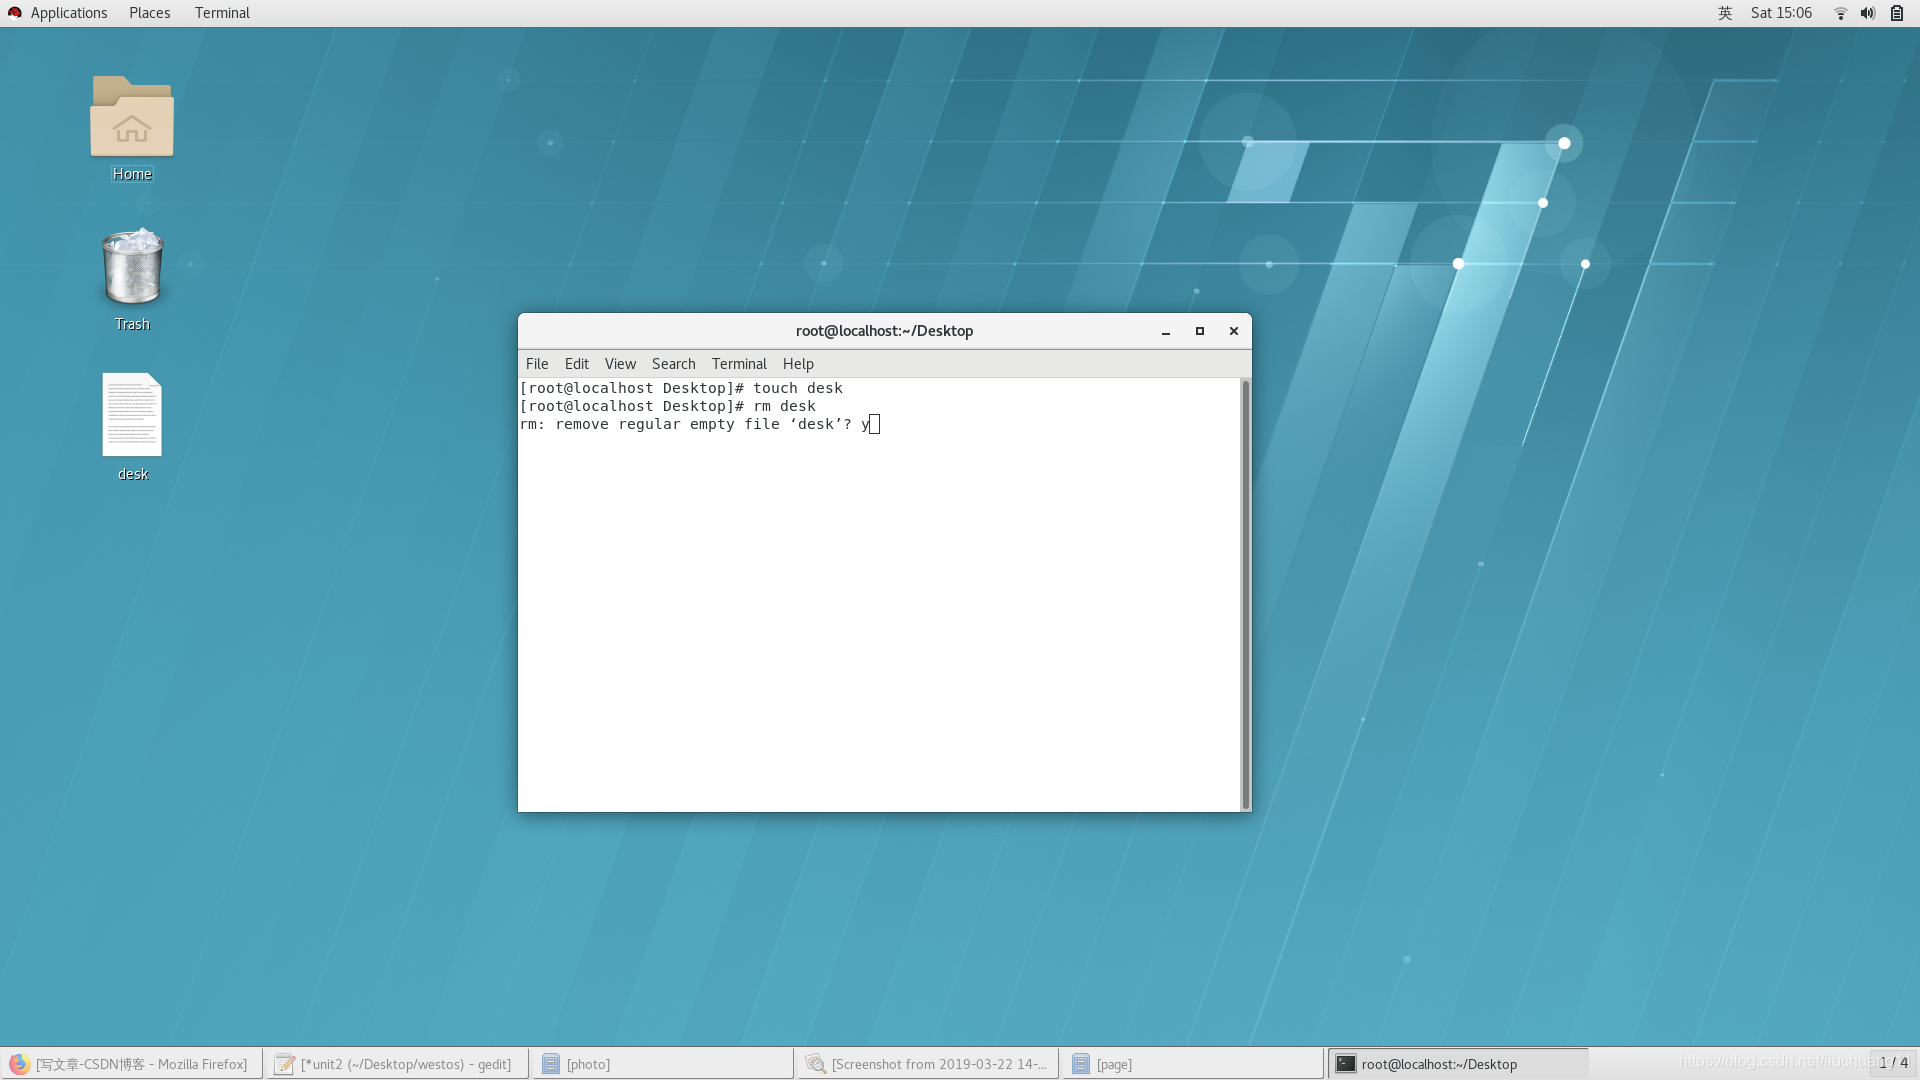Click the input method indicator 英
1920x1080 pixels.
pyautogui.click(x=1725, y=13)
